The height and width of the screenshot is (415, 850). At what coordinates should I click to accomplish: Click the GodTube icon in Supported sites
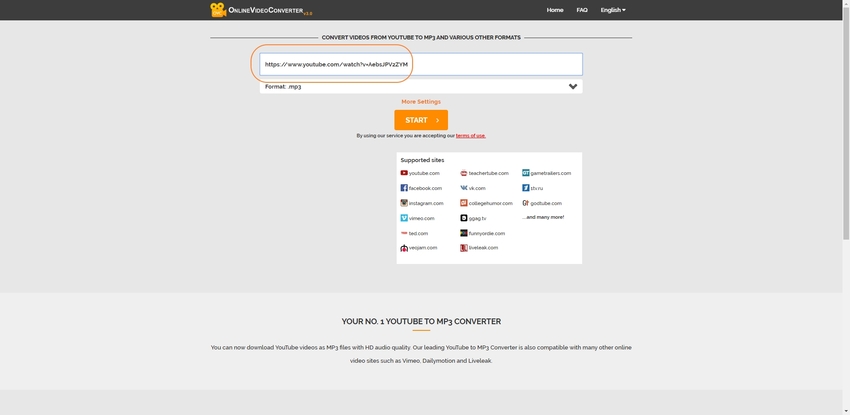525,203
